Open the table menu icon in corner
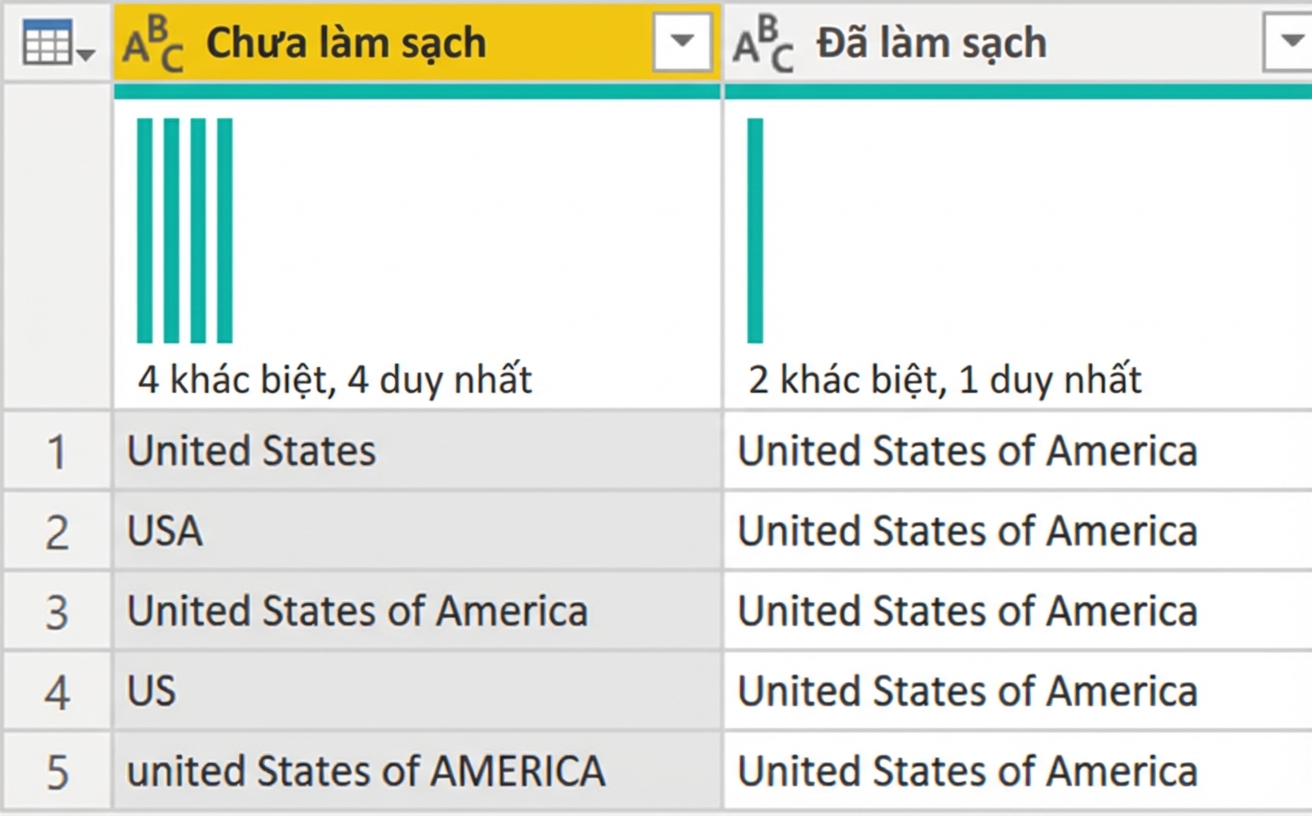Image resolution: width=1312 pixels, height=816 pixels. (x=57, y=44)
